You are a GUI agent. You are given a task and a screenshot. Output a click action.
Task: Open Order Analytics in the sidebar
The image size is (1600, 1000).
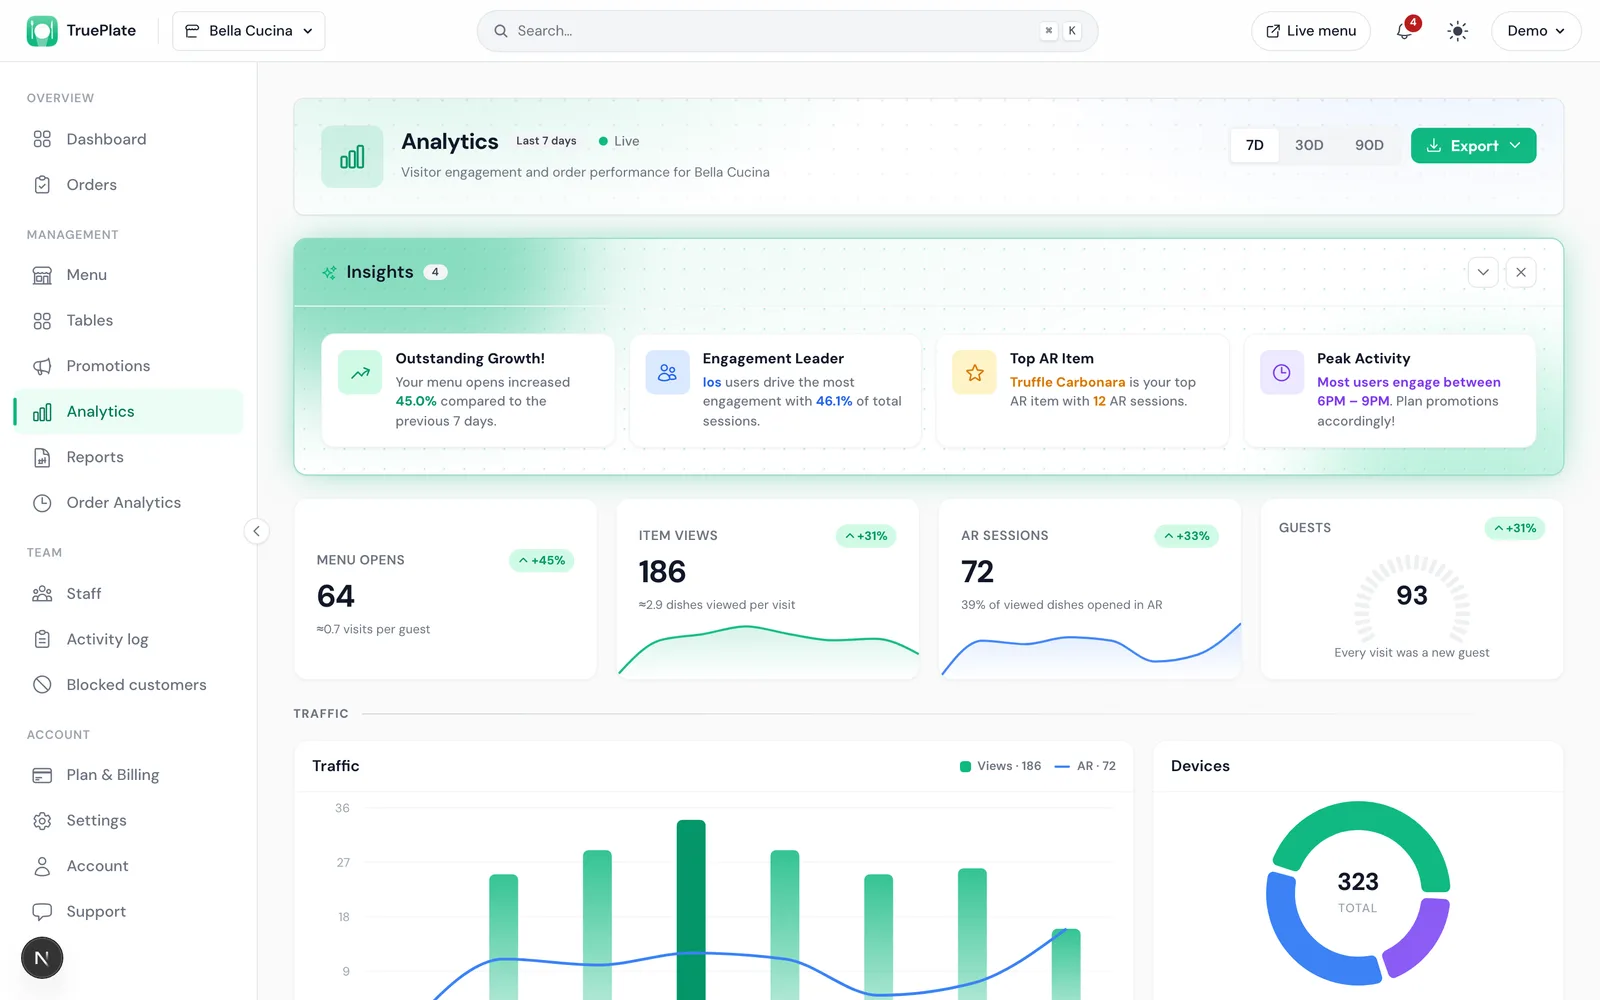tap(129, 503)
